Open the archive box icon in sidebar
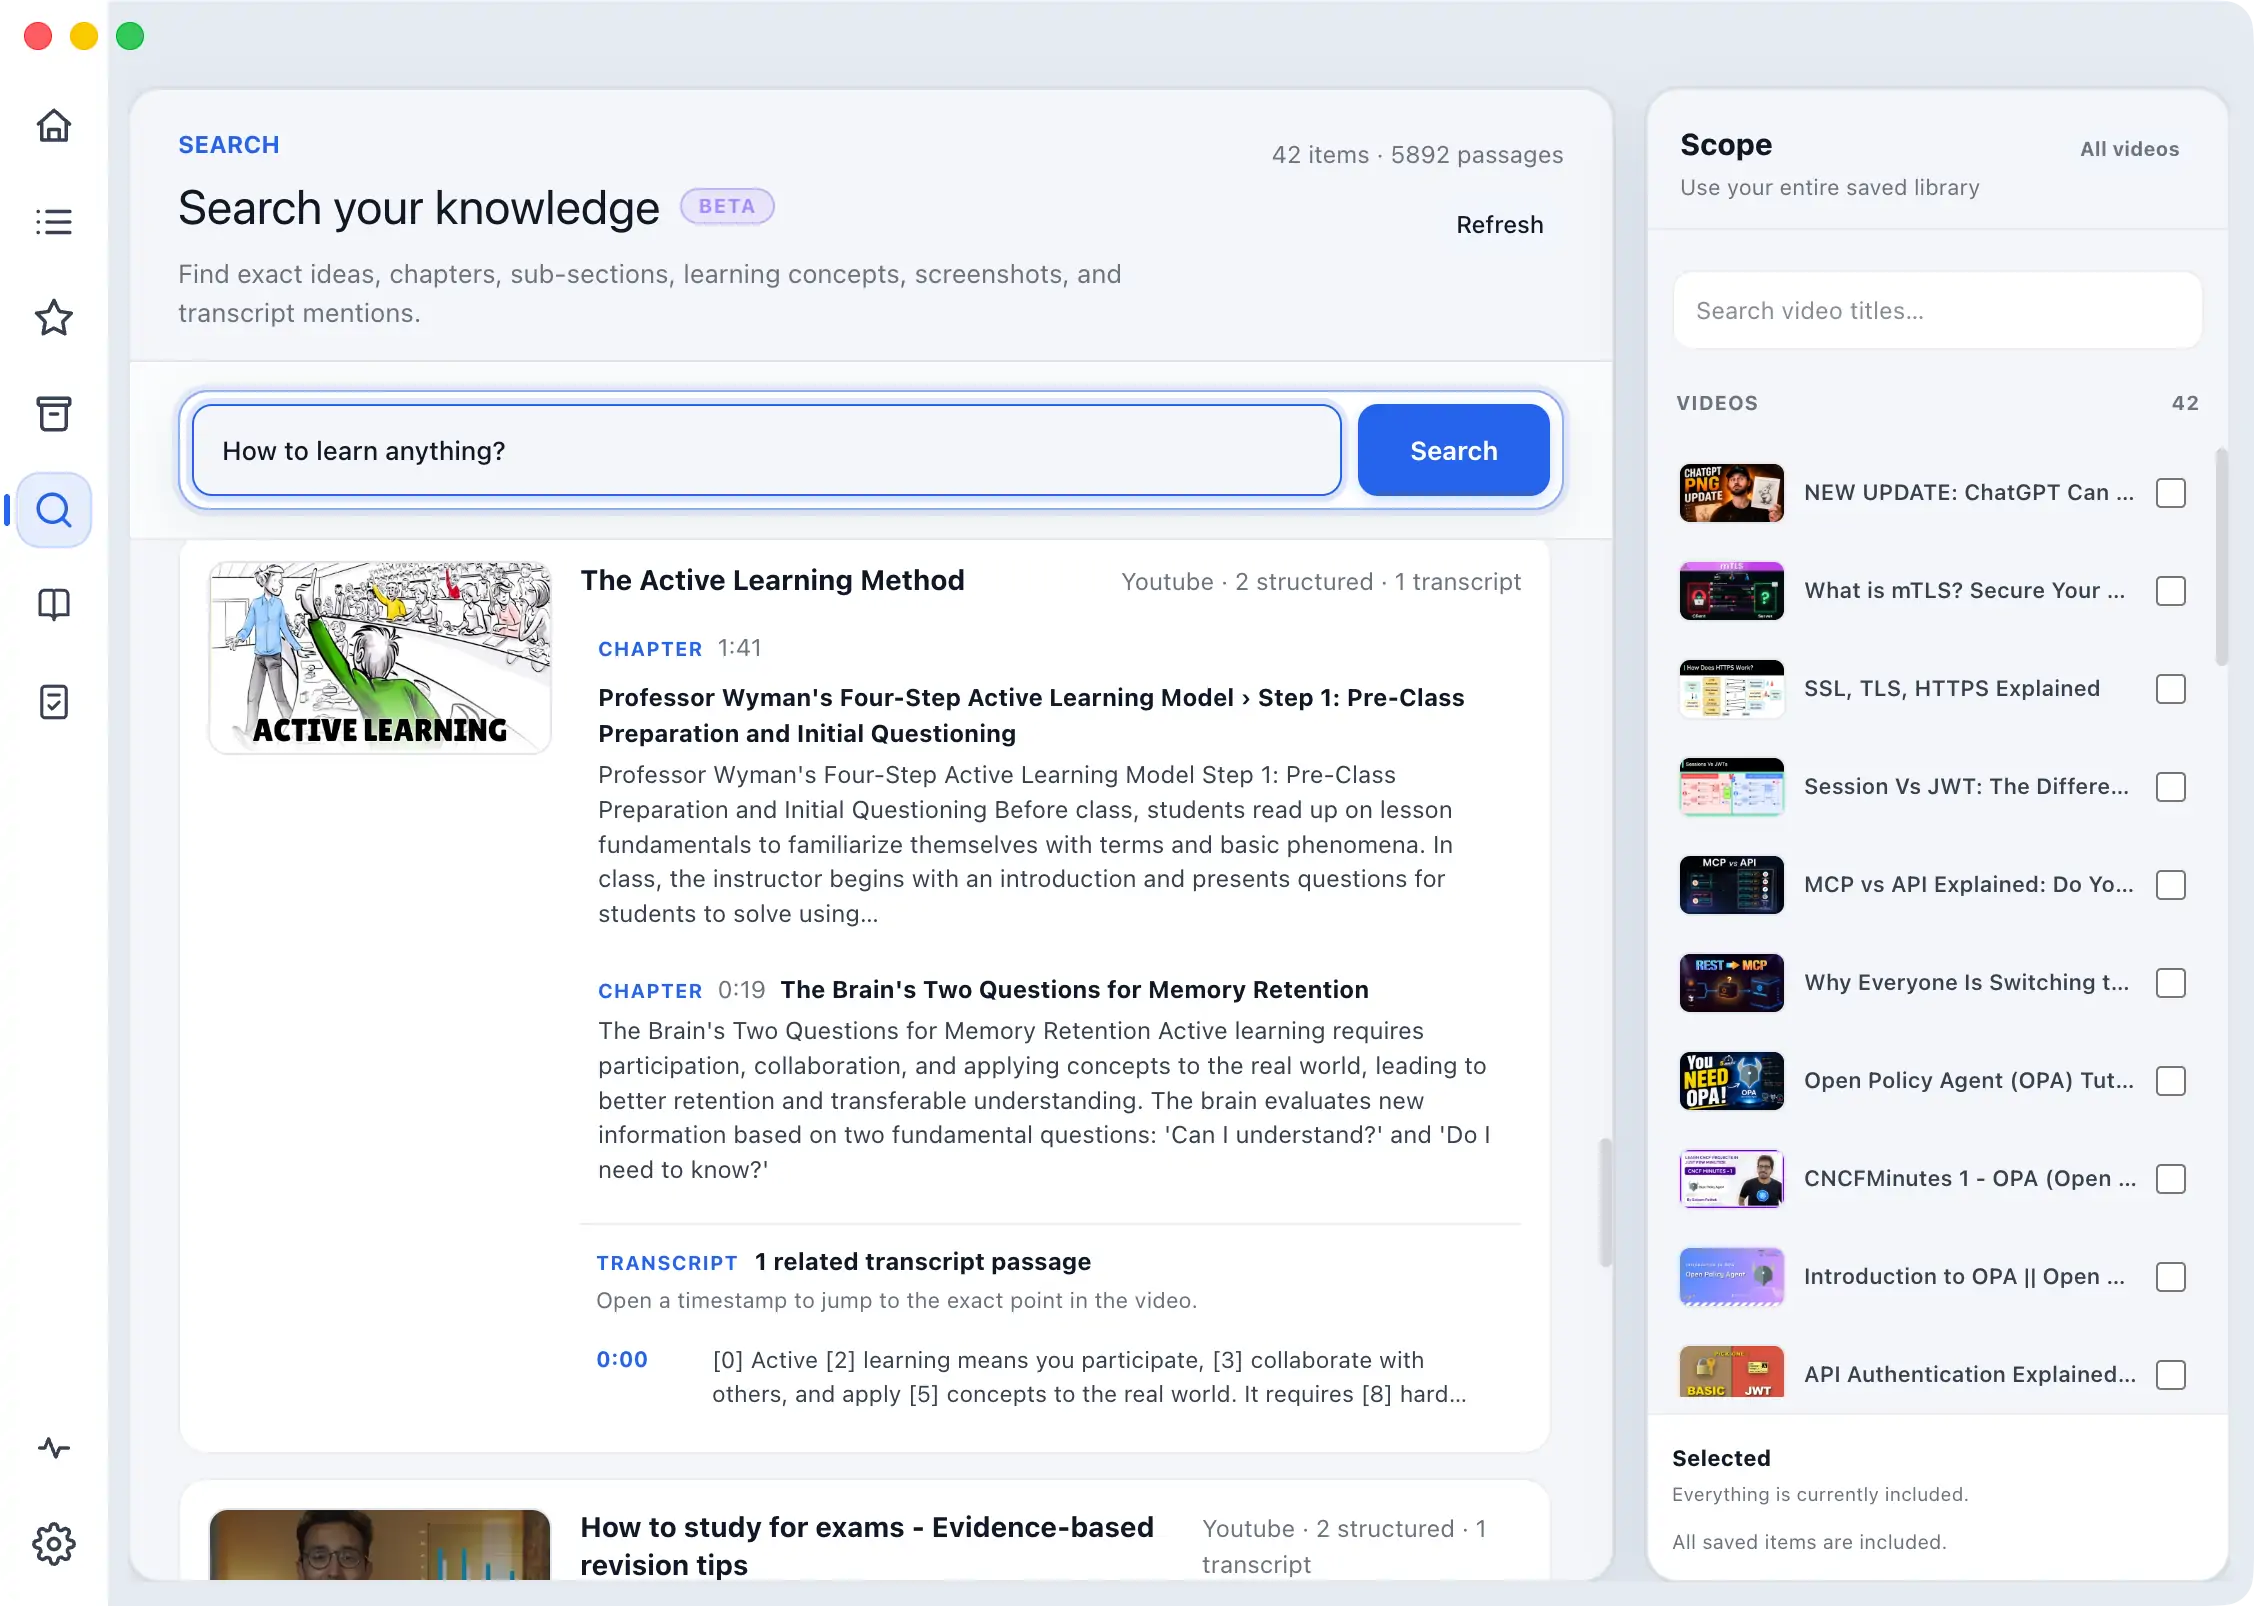 [54, 414]
